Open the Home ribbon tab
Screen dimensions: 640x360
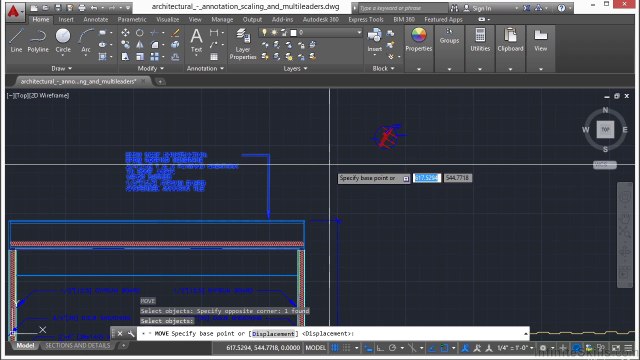tap(40, 20)
